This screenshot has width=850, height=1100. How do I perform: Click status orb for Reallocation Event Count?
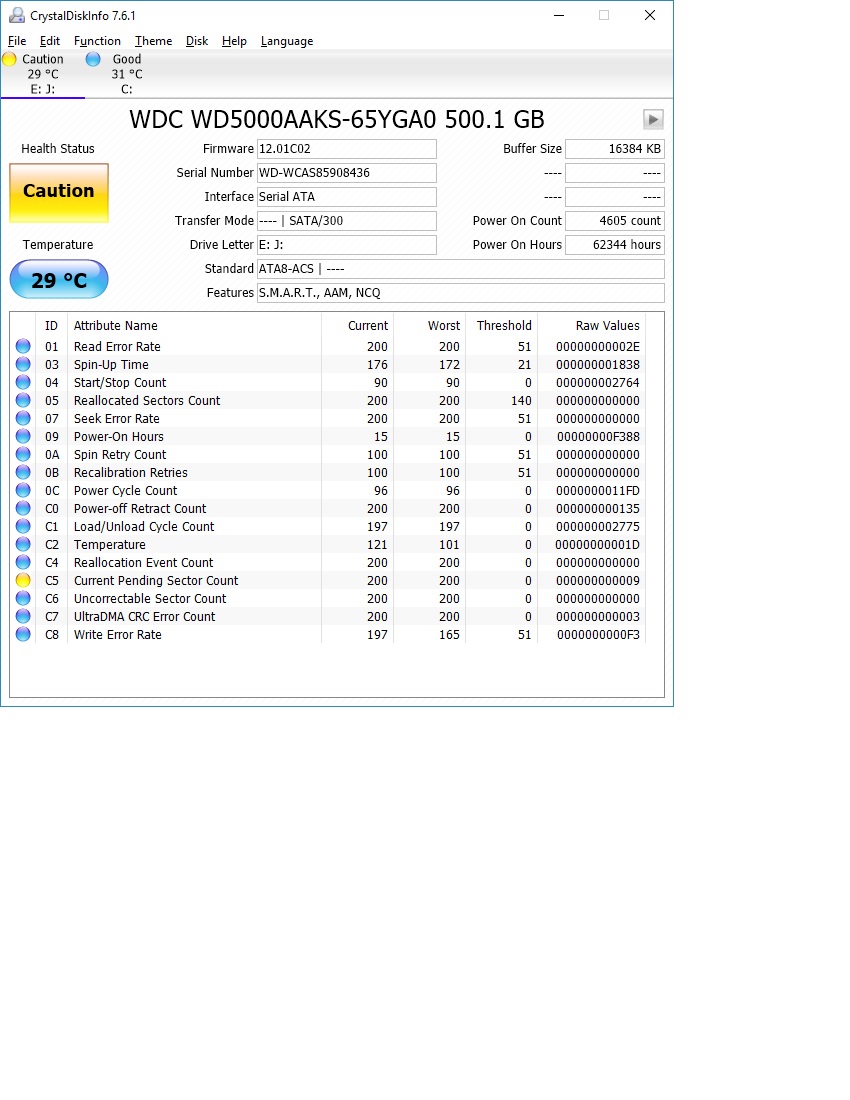23,563
